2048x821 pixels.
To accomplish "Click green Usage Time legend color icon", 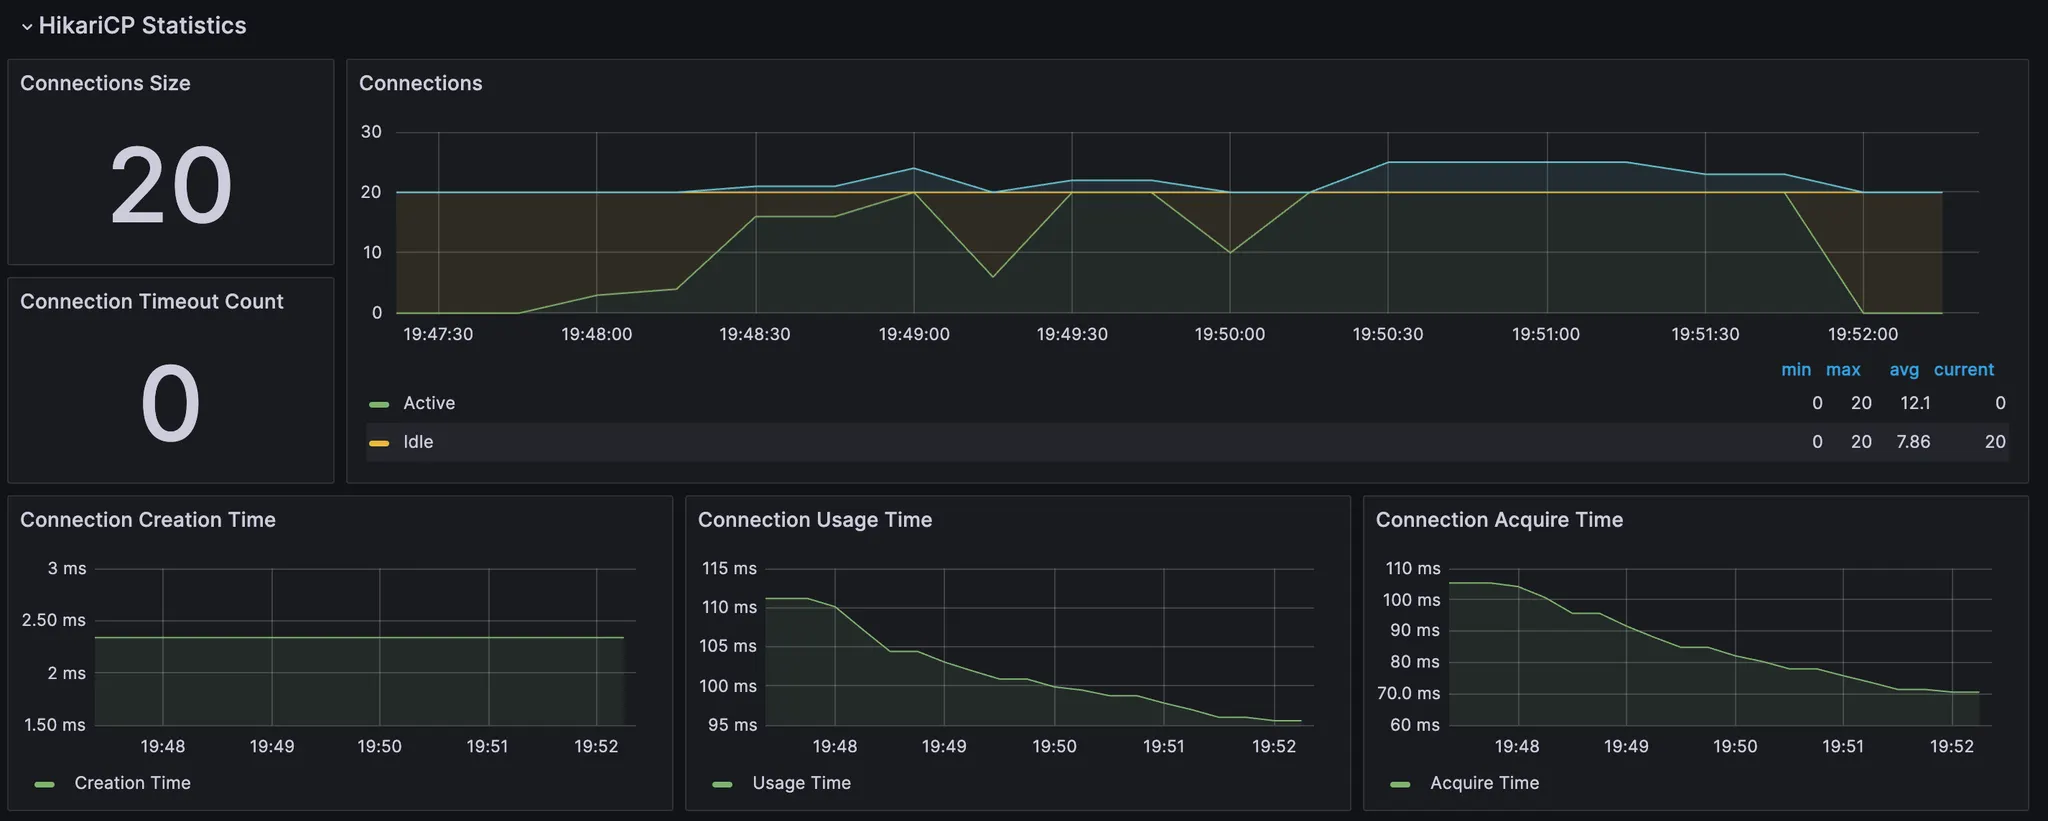I will (722, 784).
